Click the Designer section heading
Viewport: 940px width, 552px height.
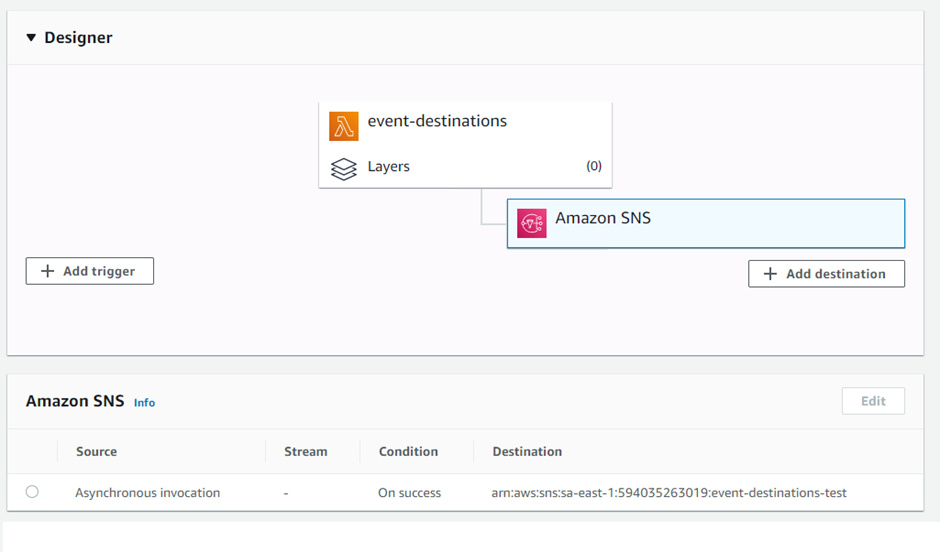pos(78,38)
